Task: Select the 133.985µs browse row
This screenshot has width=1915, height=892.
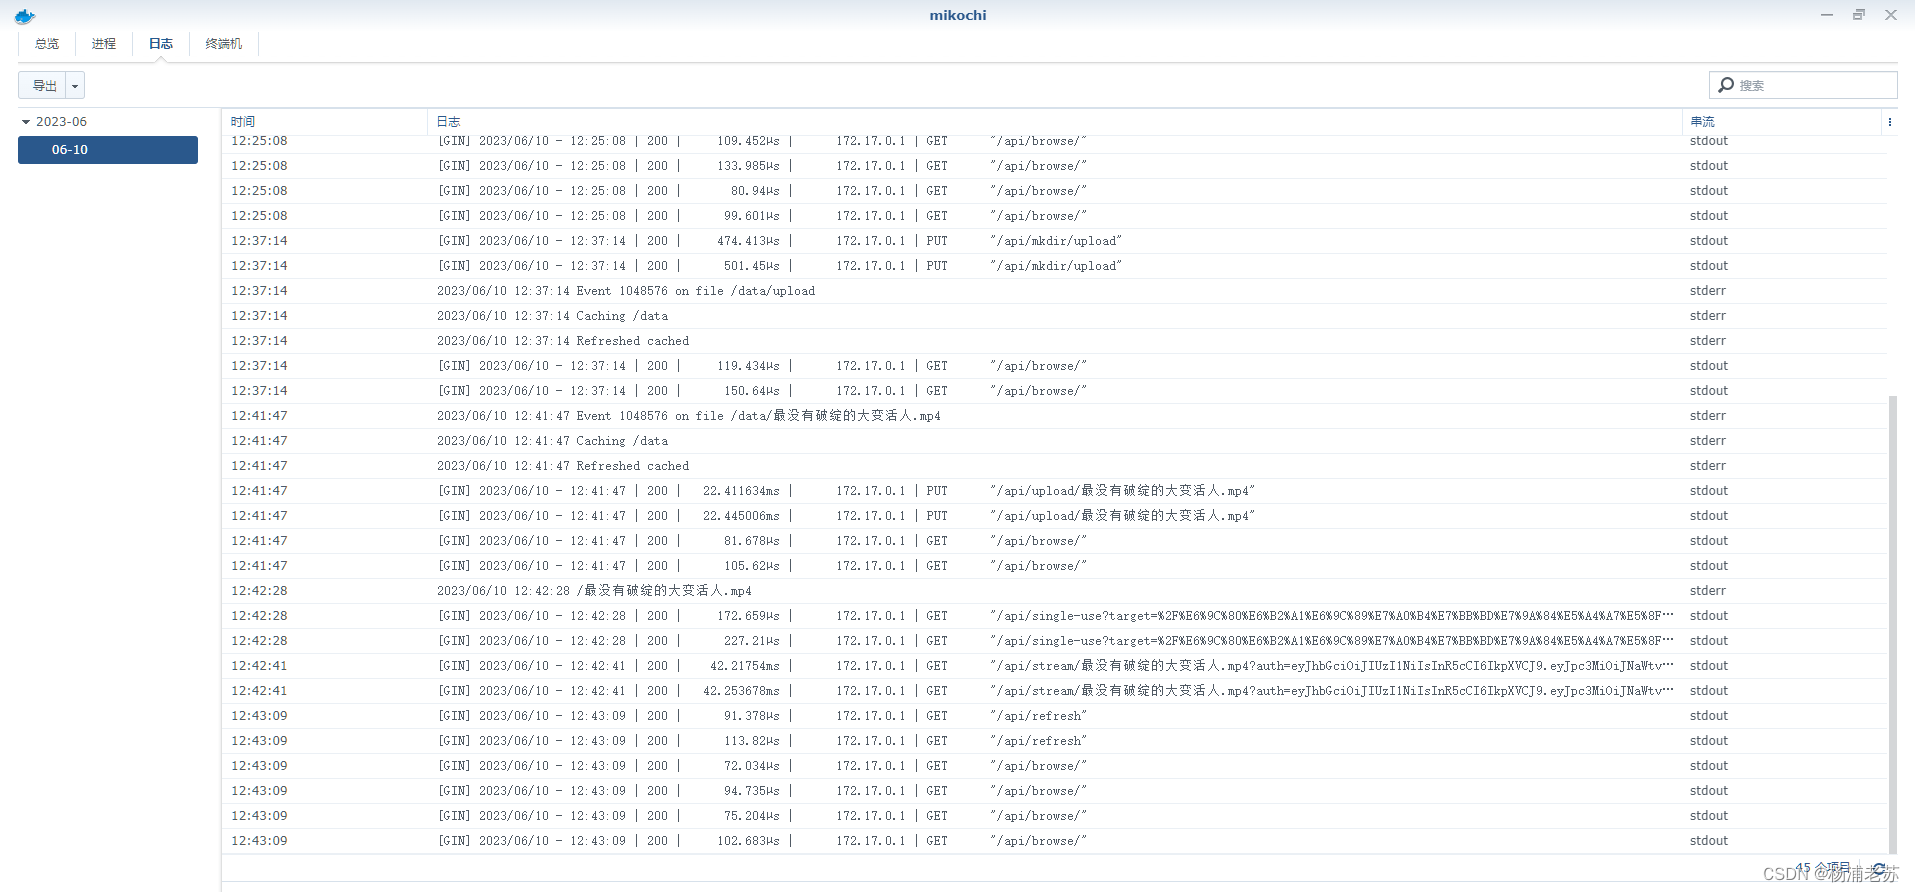Action: [1054, 166]
